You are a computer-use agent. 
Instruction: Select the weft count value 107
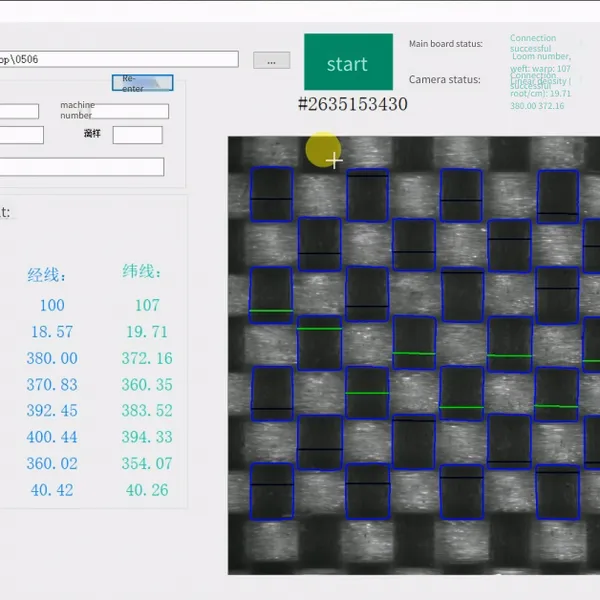click(147, 305)
